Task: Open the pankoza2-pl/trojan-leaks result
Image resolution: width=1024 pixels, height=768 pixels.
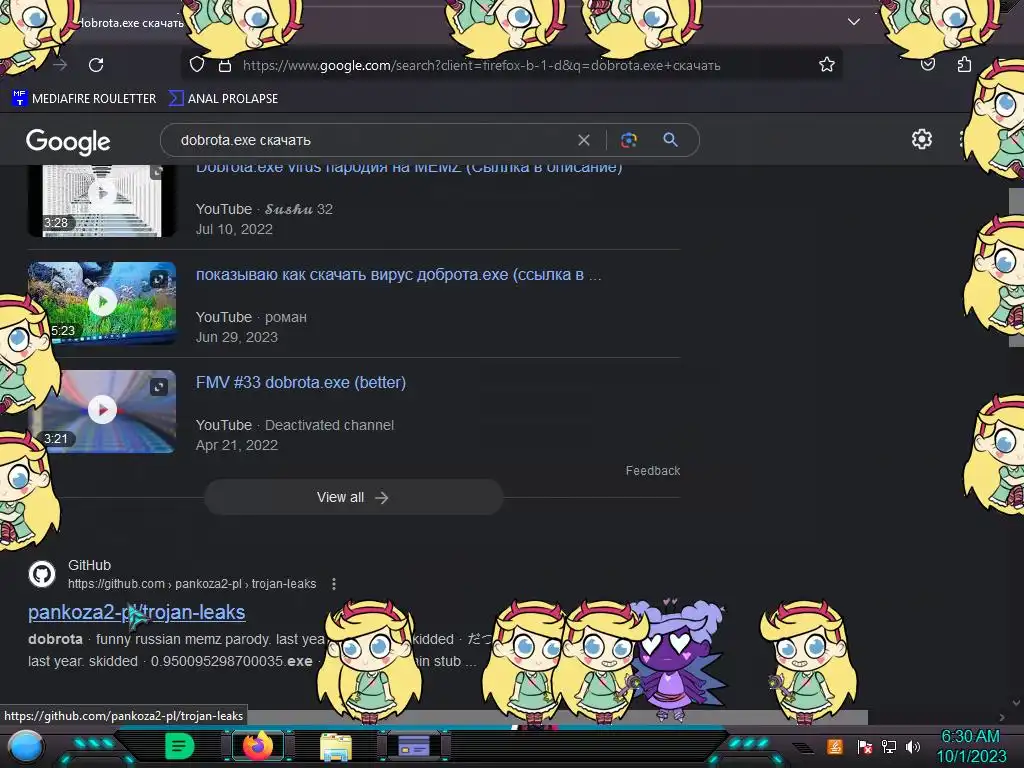Action: (x=136, y=612)
